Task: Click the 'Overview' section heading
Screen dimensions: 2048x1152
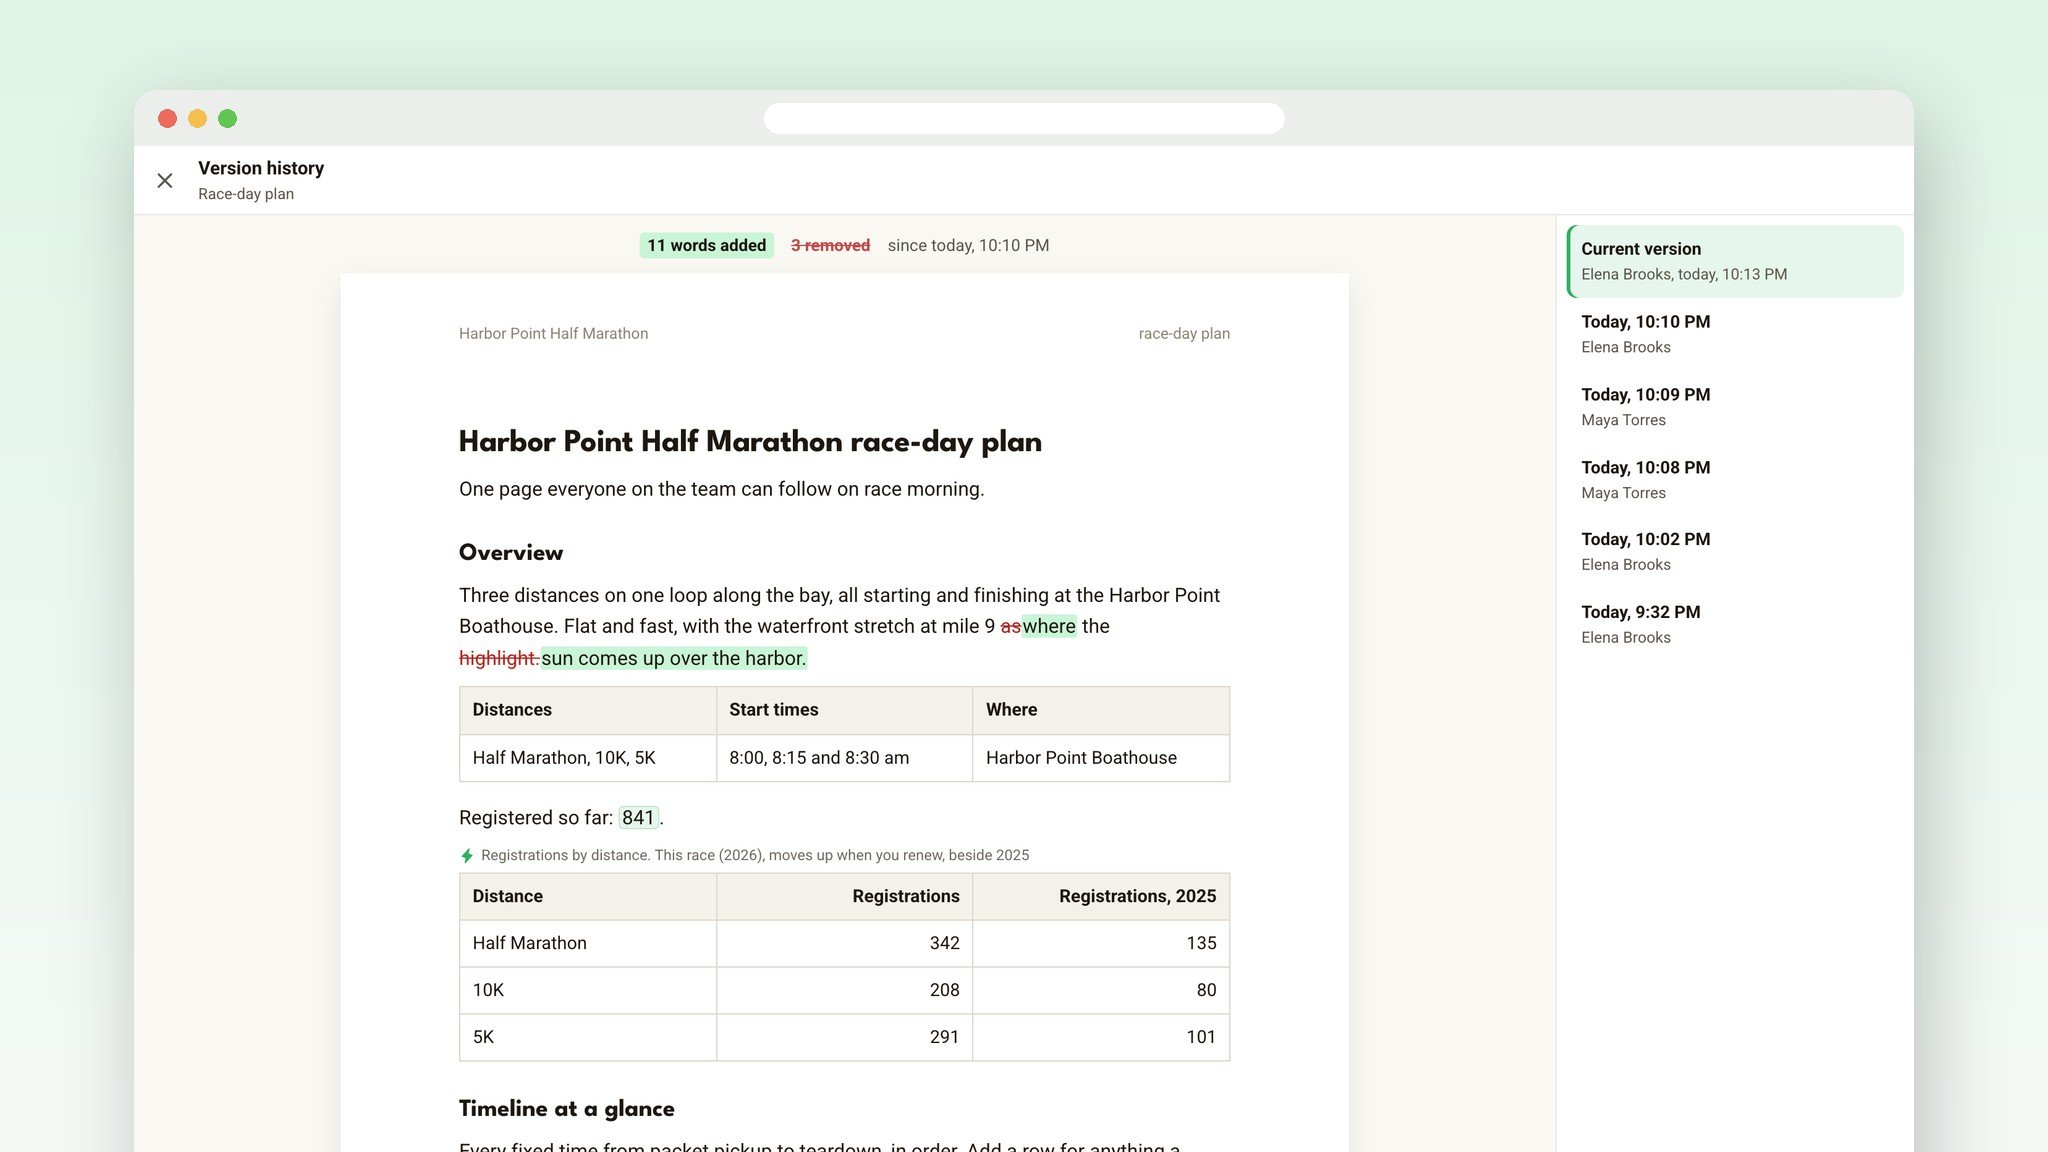Action: (x=511, y=553)
